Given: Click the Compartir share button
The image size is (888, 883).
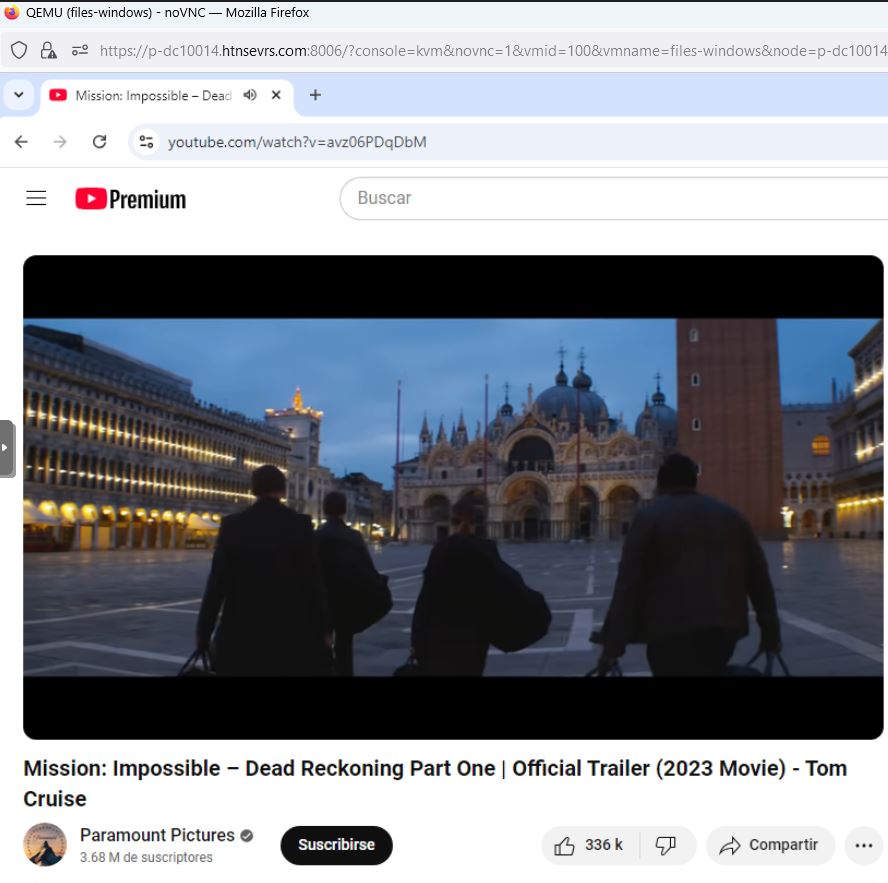Looking at the screenshot, I should (x=769, y=845).
